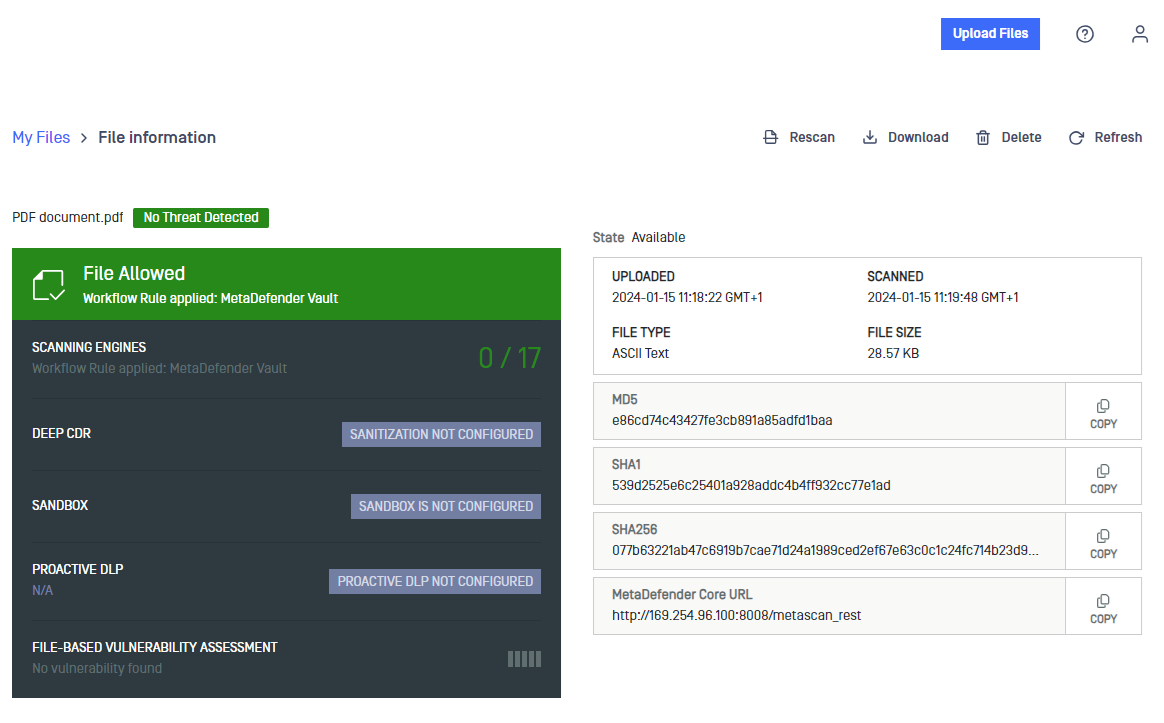The width and height of the screenshot is (1164, 723).
Task: Click the SANDBOX IS NOT CONFIGURED label
Action: click(445, 506)
